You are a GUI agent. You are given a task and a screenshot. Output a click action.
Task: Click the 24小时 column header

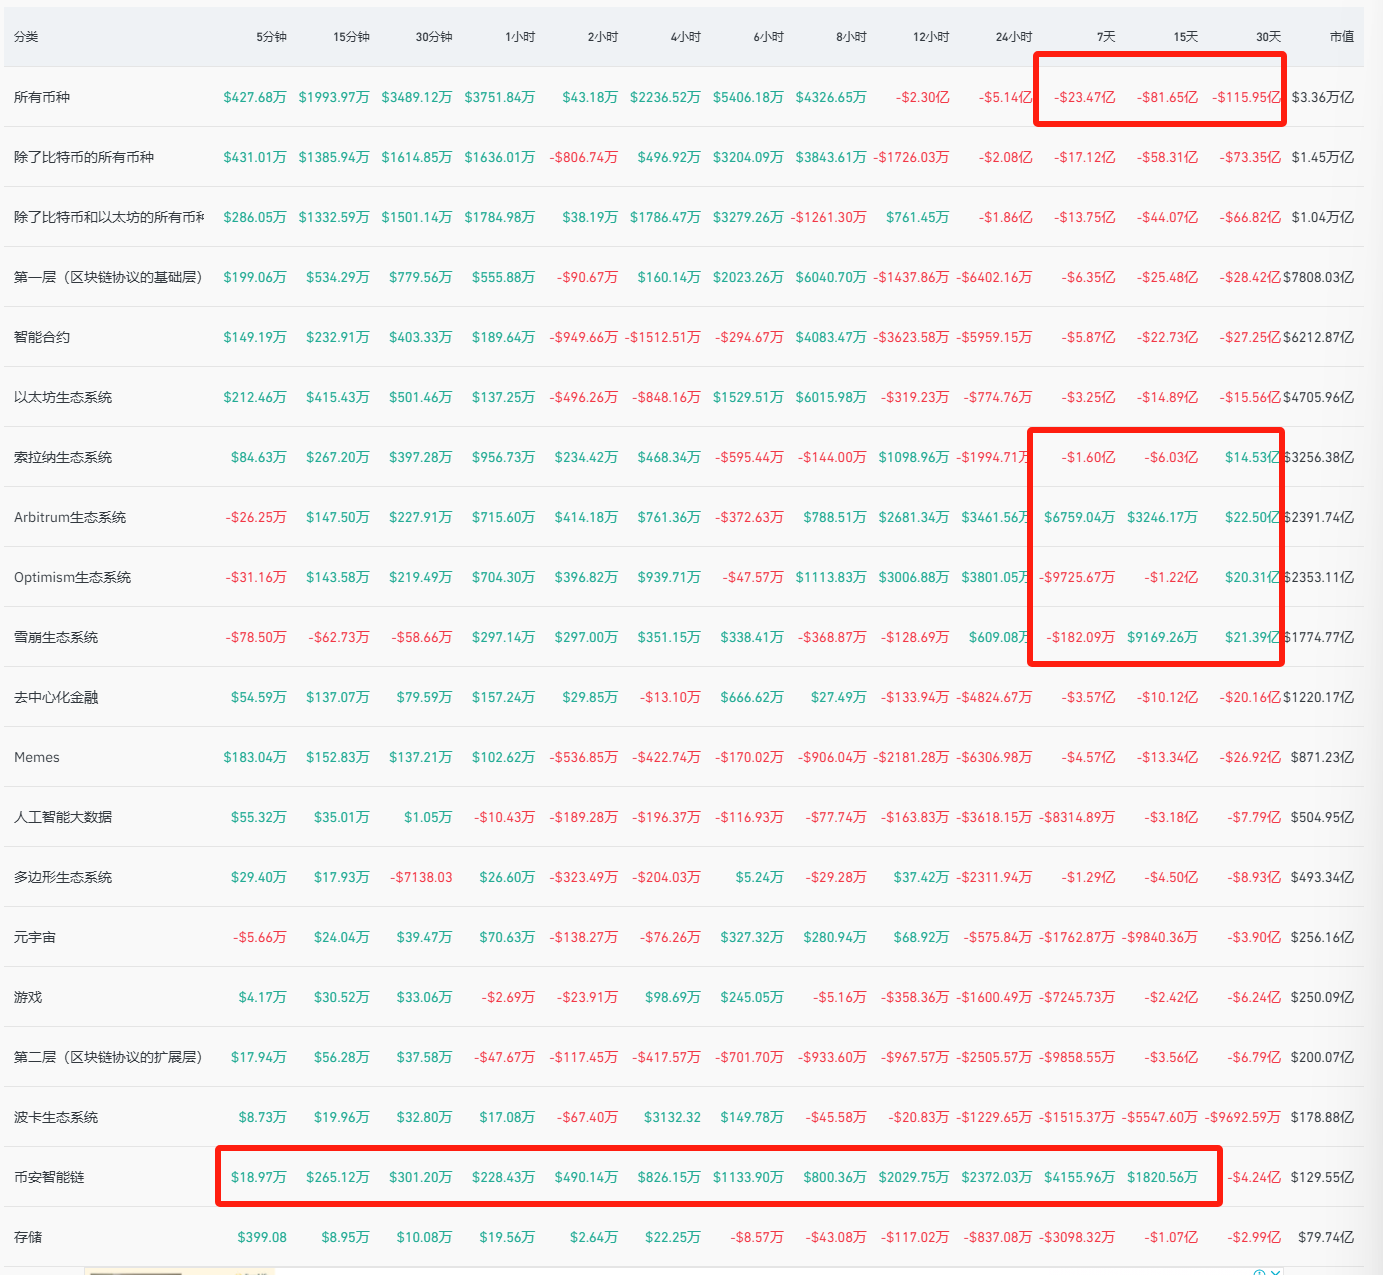tap(1014, 37)
